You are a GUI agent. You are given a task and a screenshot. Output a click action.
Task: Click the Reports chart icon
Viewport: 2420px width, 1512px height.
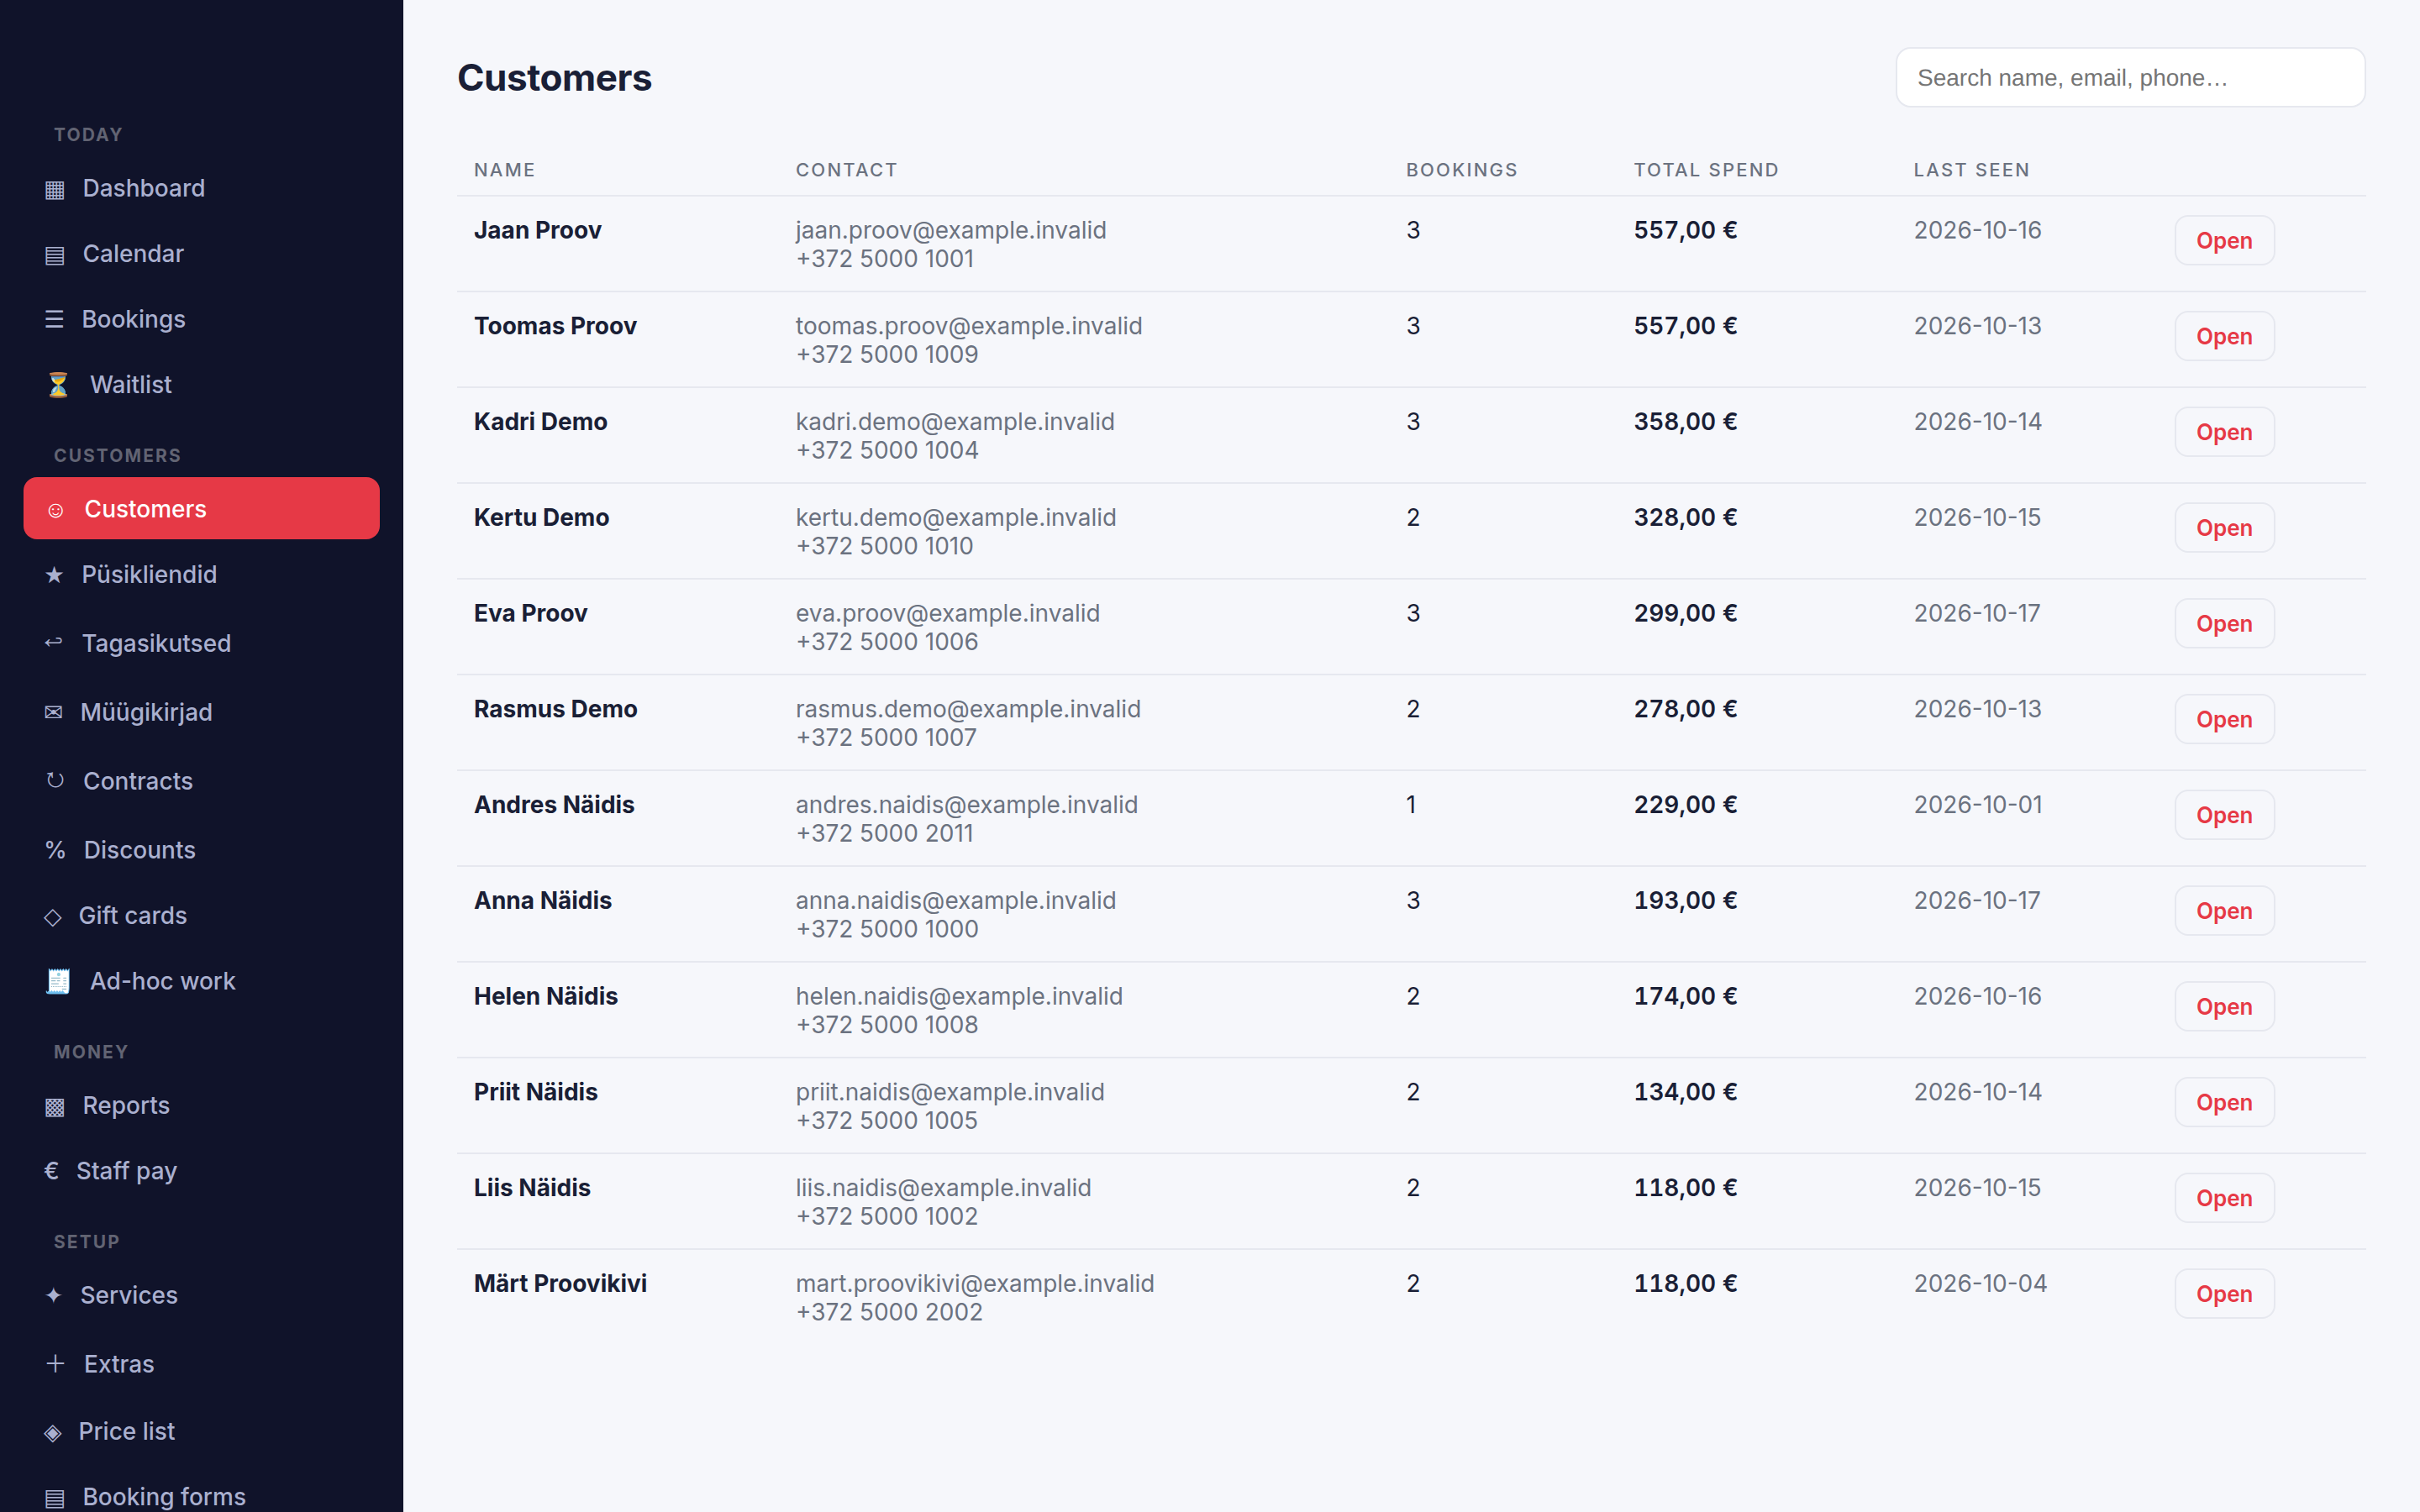point(55,1107)
